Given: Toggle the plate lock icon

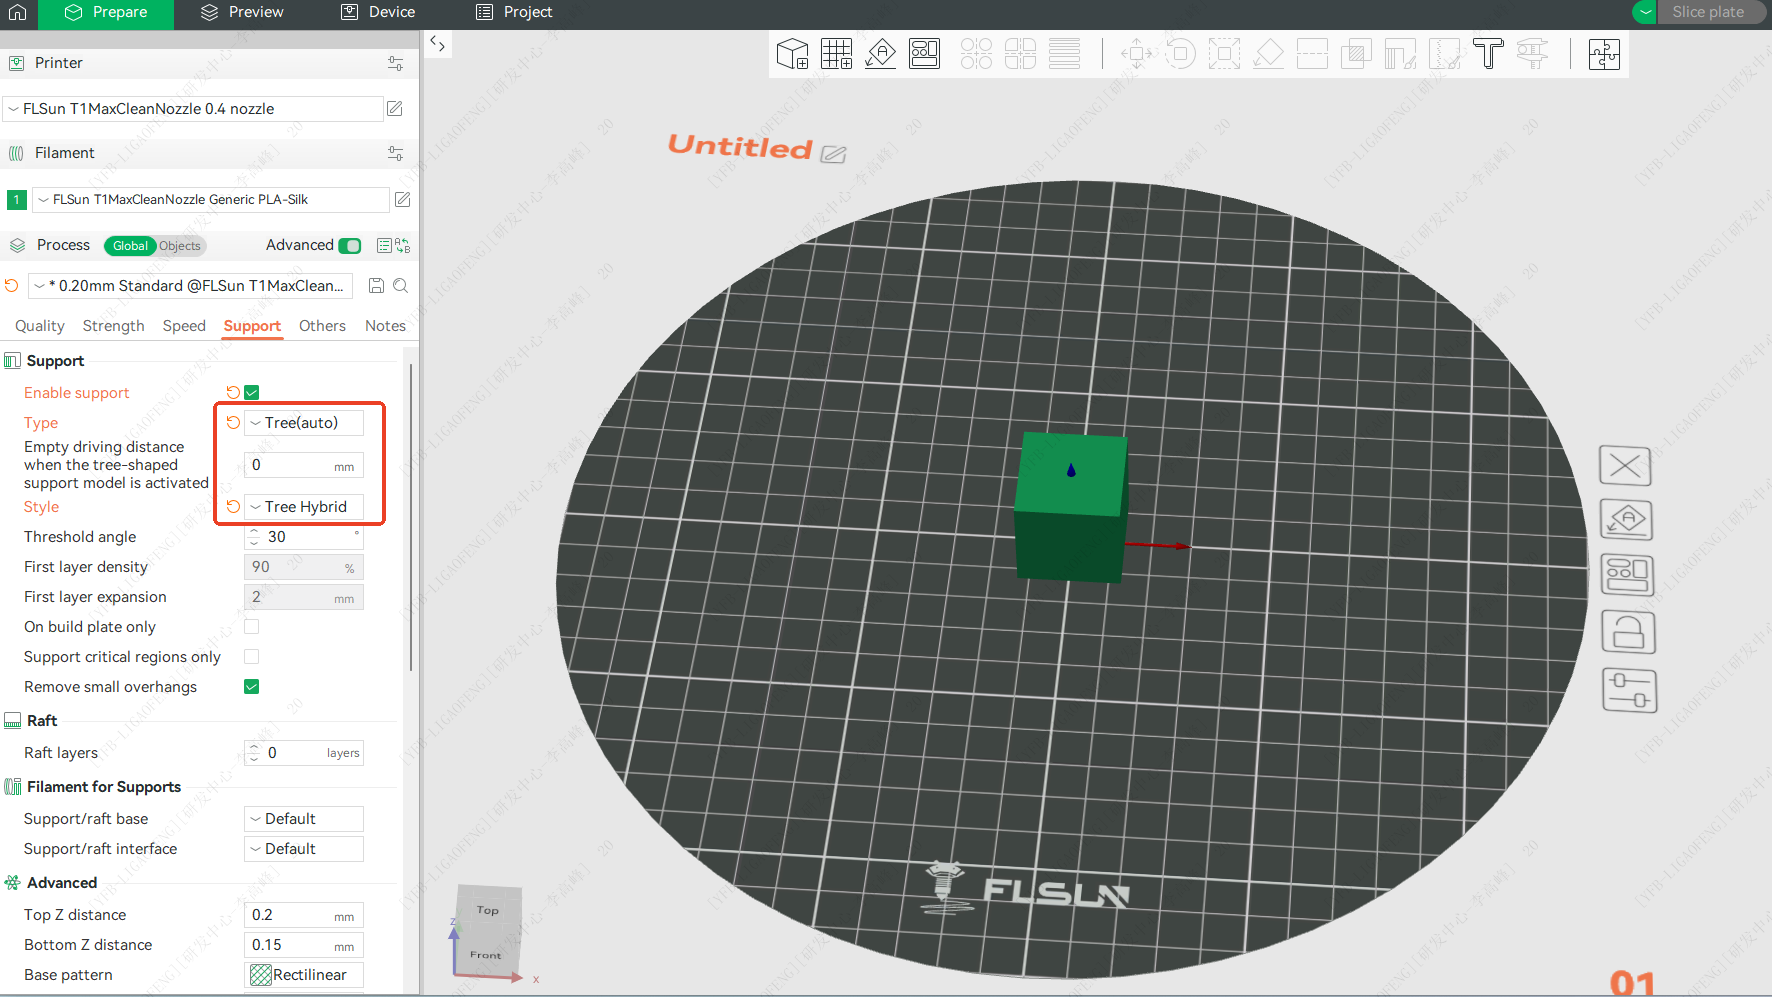Looking at the screenshot, I should point(1629,632).
